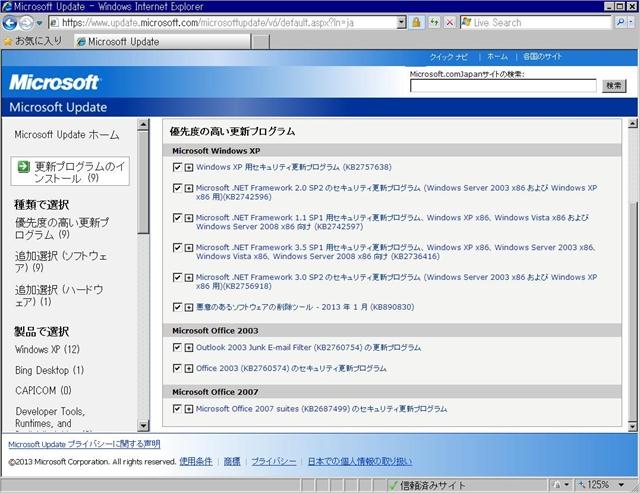Image resolution: width=640 pixels, height=493 pixels.
Task: Expand details for Outlook 2003 Junk E-mail Filter
Action: (189, 348)
